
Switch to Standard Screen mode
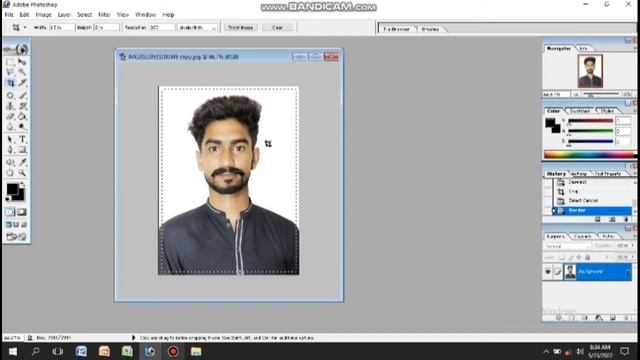tap(9, 224)
